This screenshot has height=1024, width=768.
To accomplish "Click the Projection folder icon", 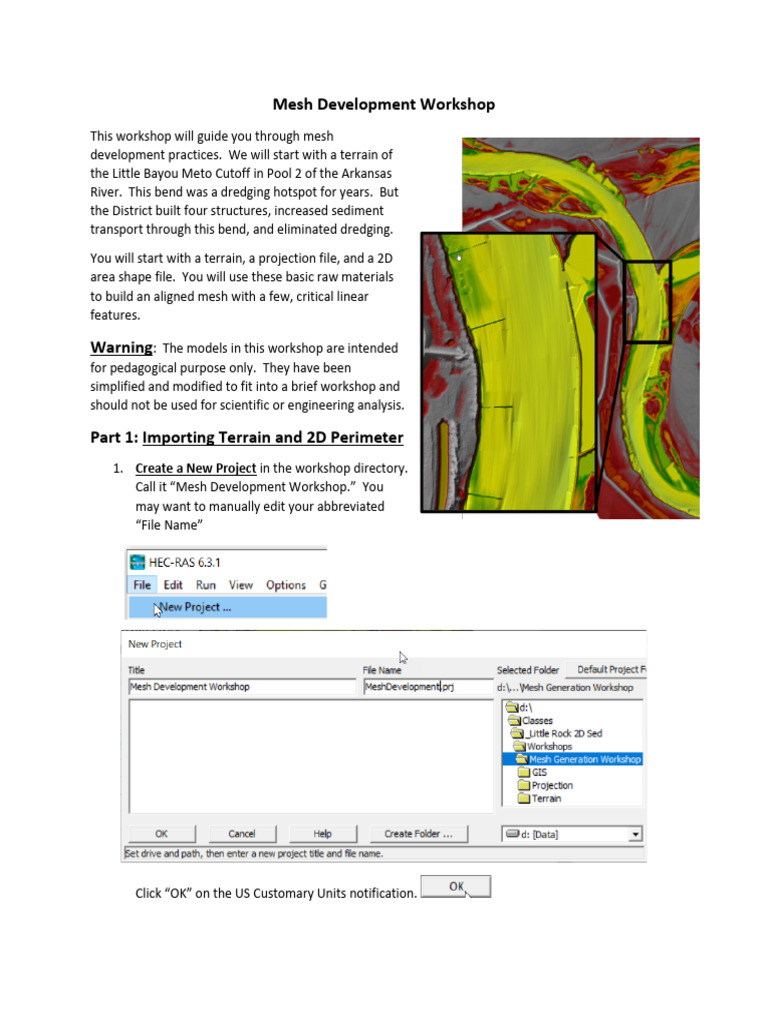I will click(524, 786).
